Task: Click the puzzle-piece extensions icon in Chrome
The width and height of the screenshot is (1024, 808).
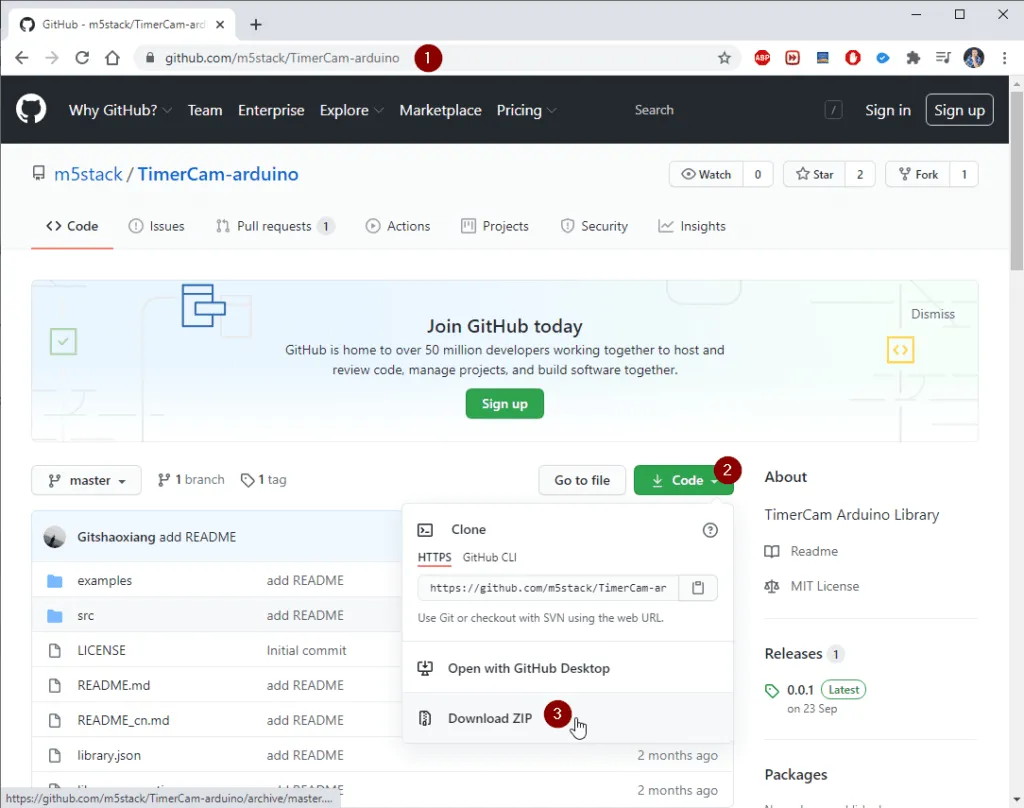Action: pos(913,58)
